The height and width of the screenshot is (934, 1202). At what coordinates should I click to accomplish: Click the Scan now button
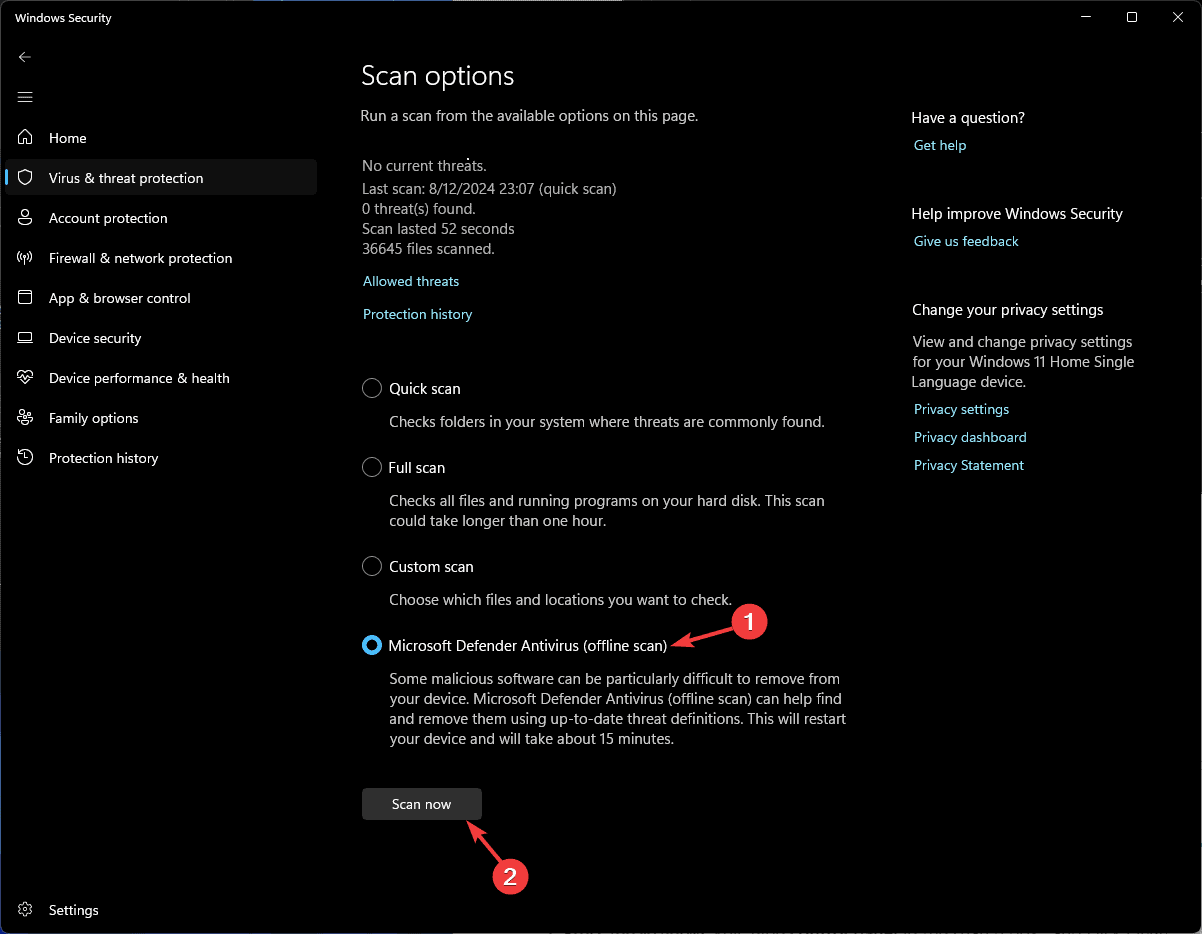point(422,804)
